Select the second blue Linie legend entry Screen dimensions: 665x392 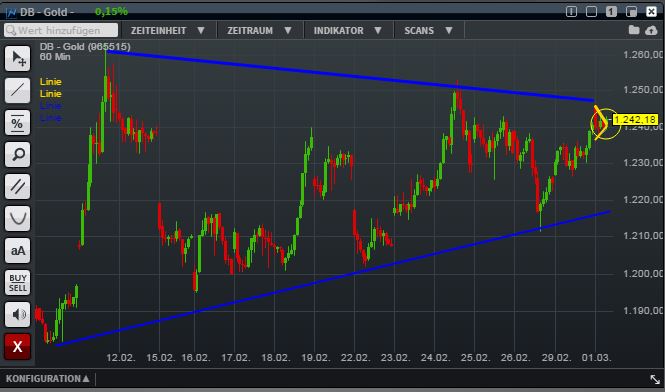50,118
